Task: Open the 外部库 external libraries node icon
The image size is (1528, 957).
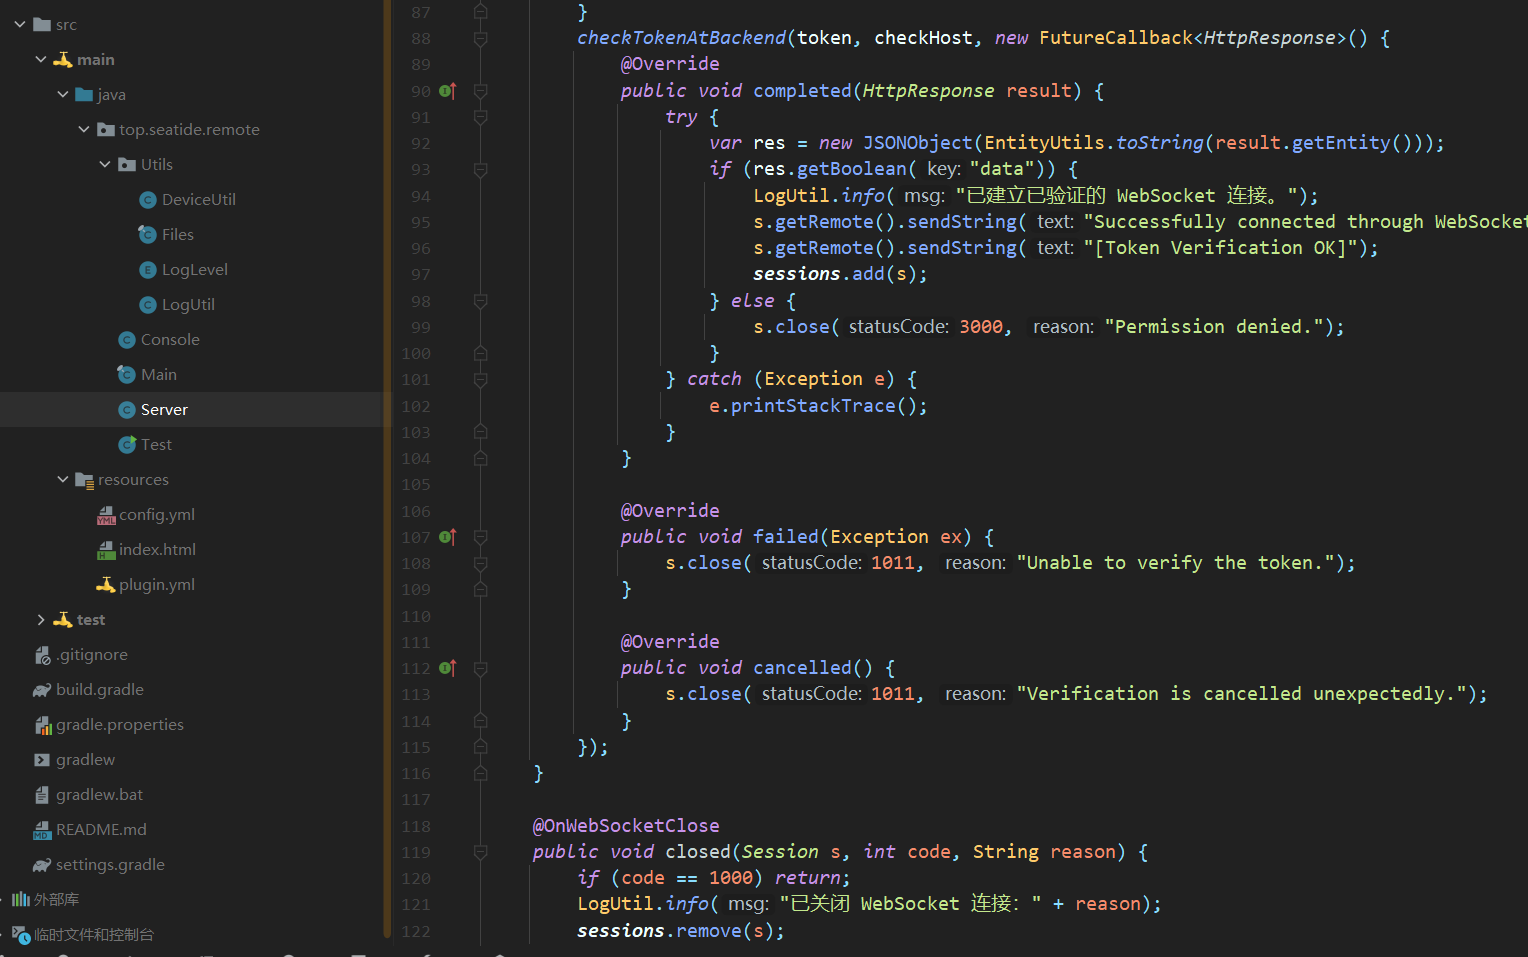Action: [21, 899]
